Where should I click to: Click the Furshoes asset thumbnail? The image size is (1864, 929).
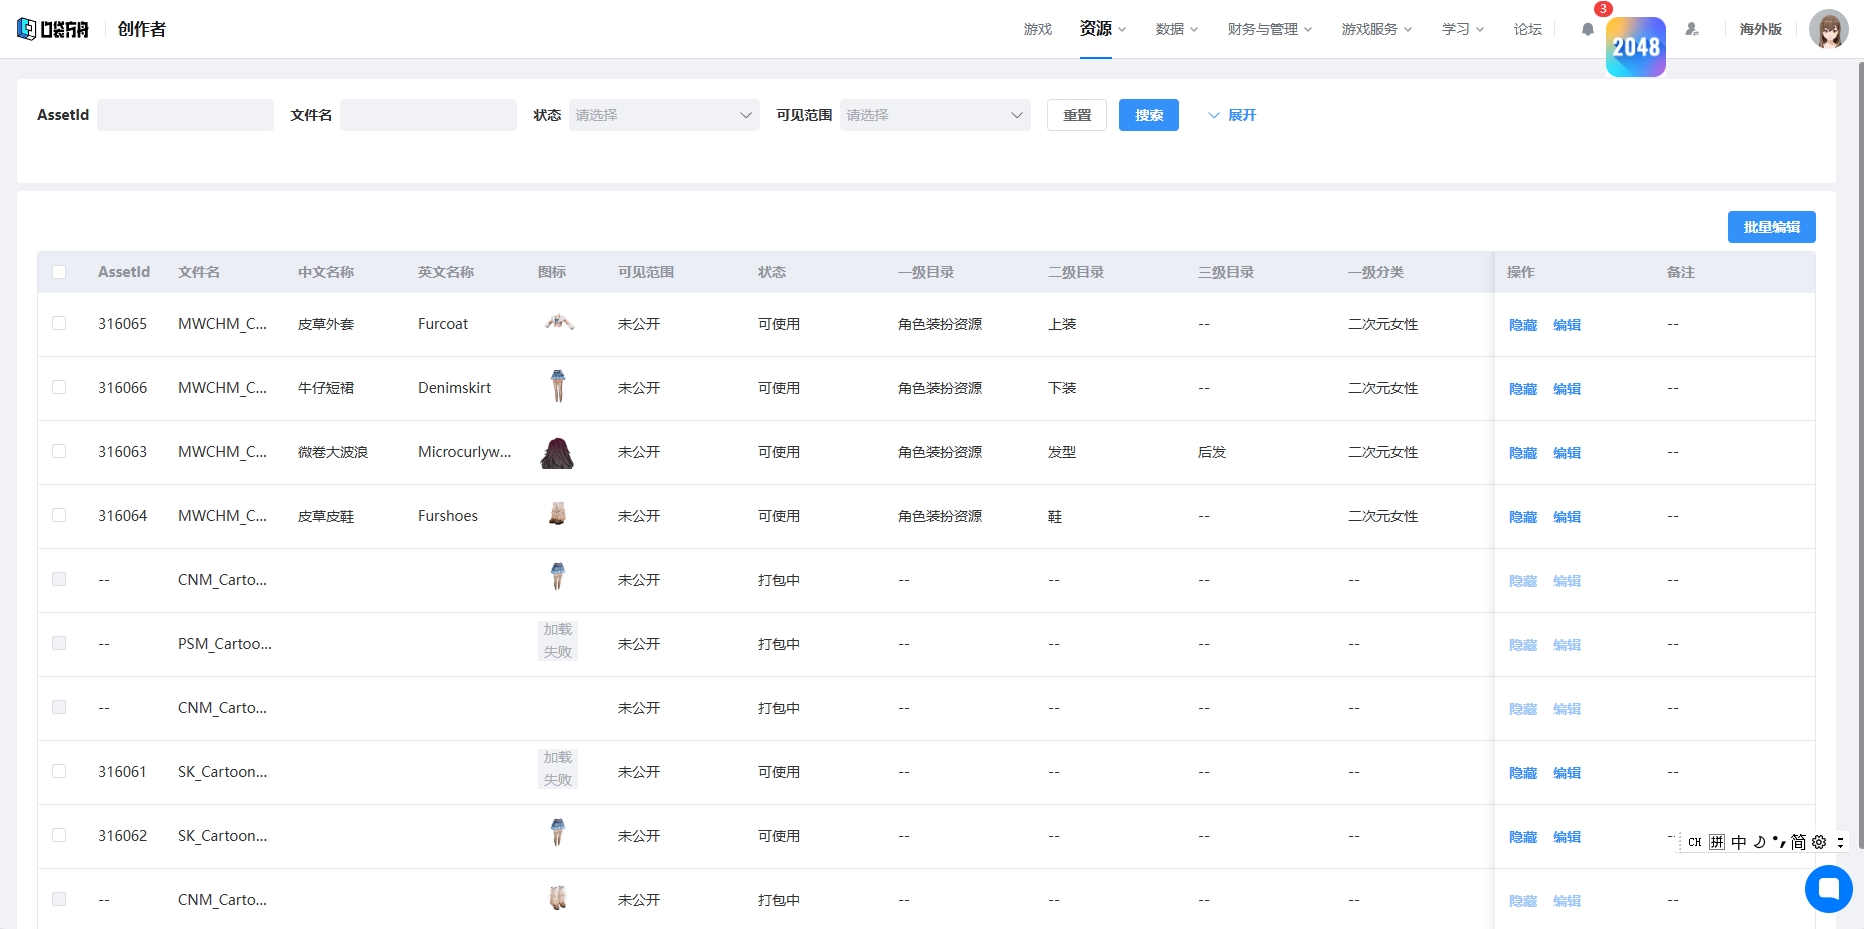point(558,514)
